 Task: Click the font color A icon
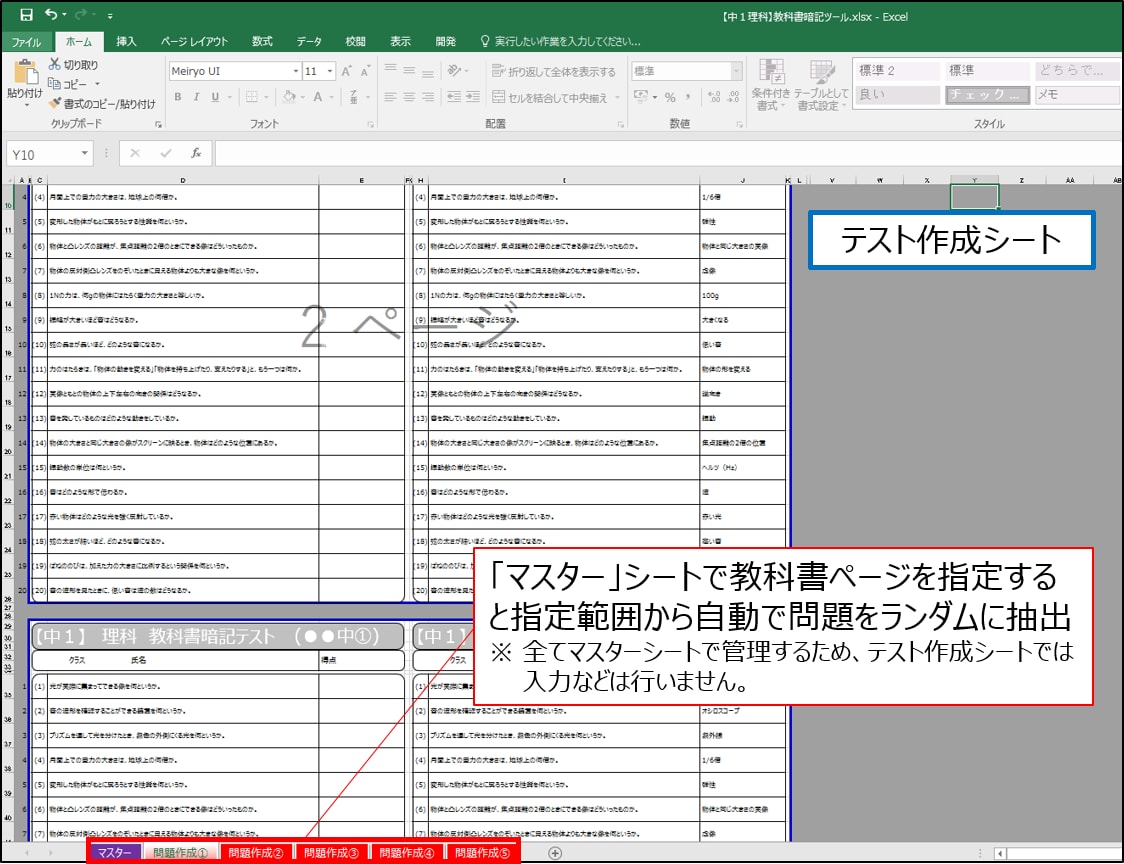click(x=318, y=97)
